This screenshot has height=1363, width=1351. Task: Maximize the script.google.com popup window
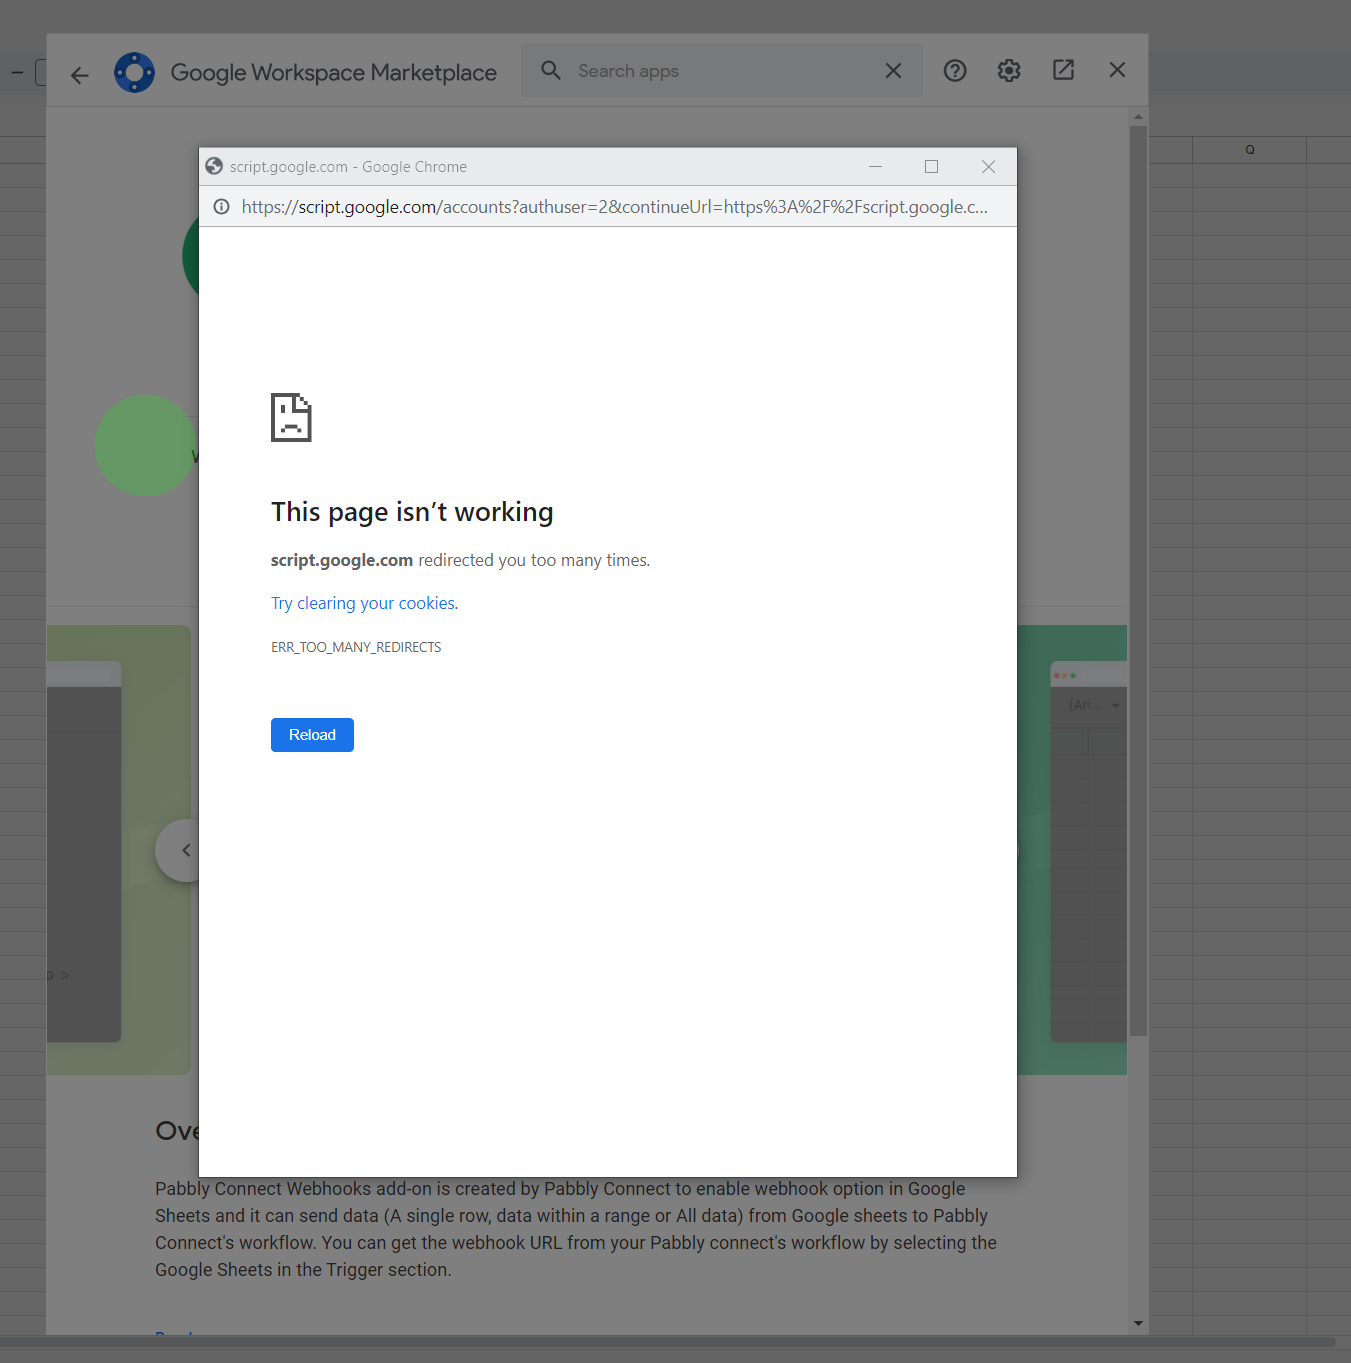931,167
